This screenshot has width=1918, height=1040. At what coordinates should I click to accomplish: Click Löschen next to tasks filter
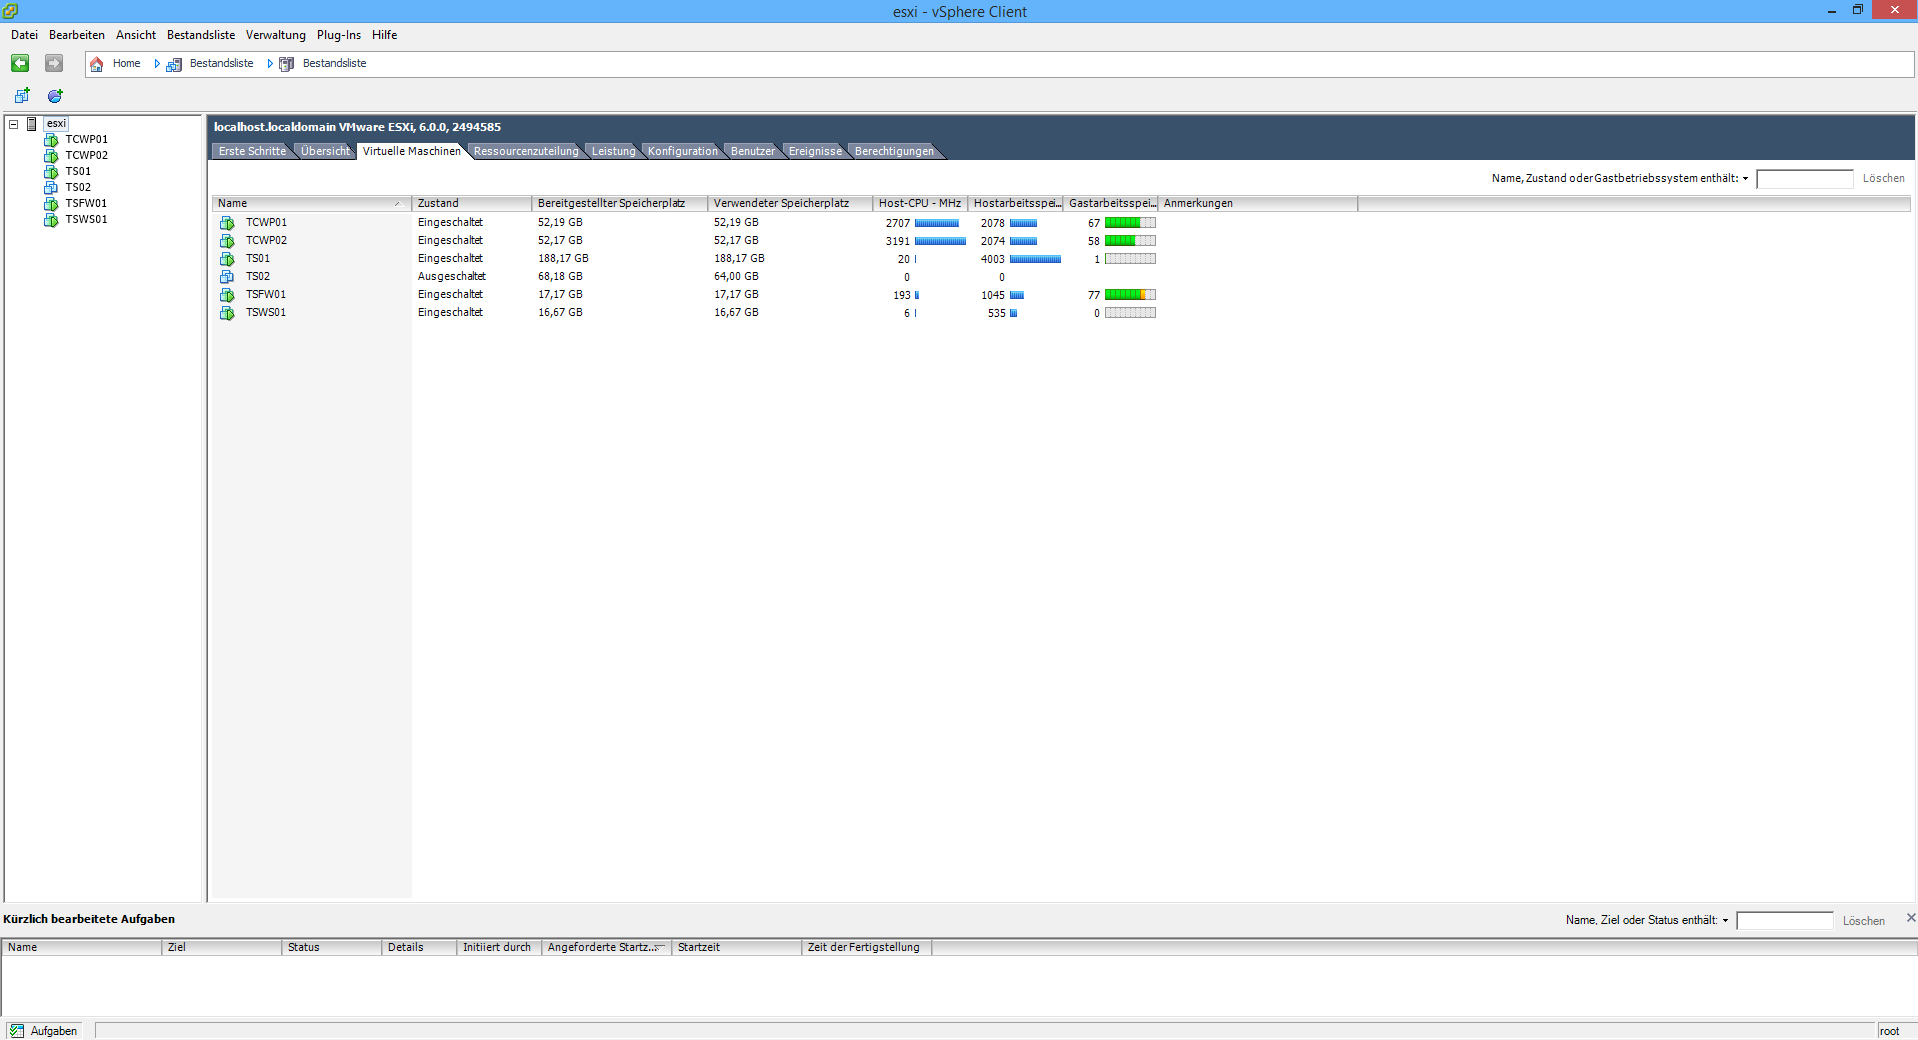point(1864,921)
